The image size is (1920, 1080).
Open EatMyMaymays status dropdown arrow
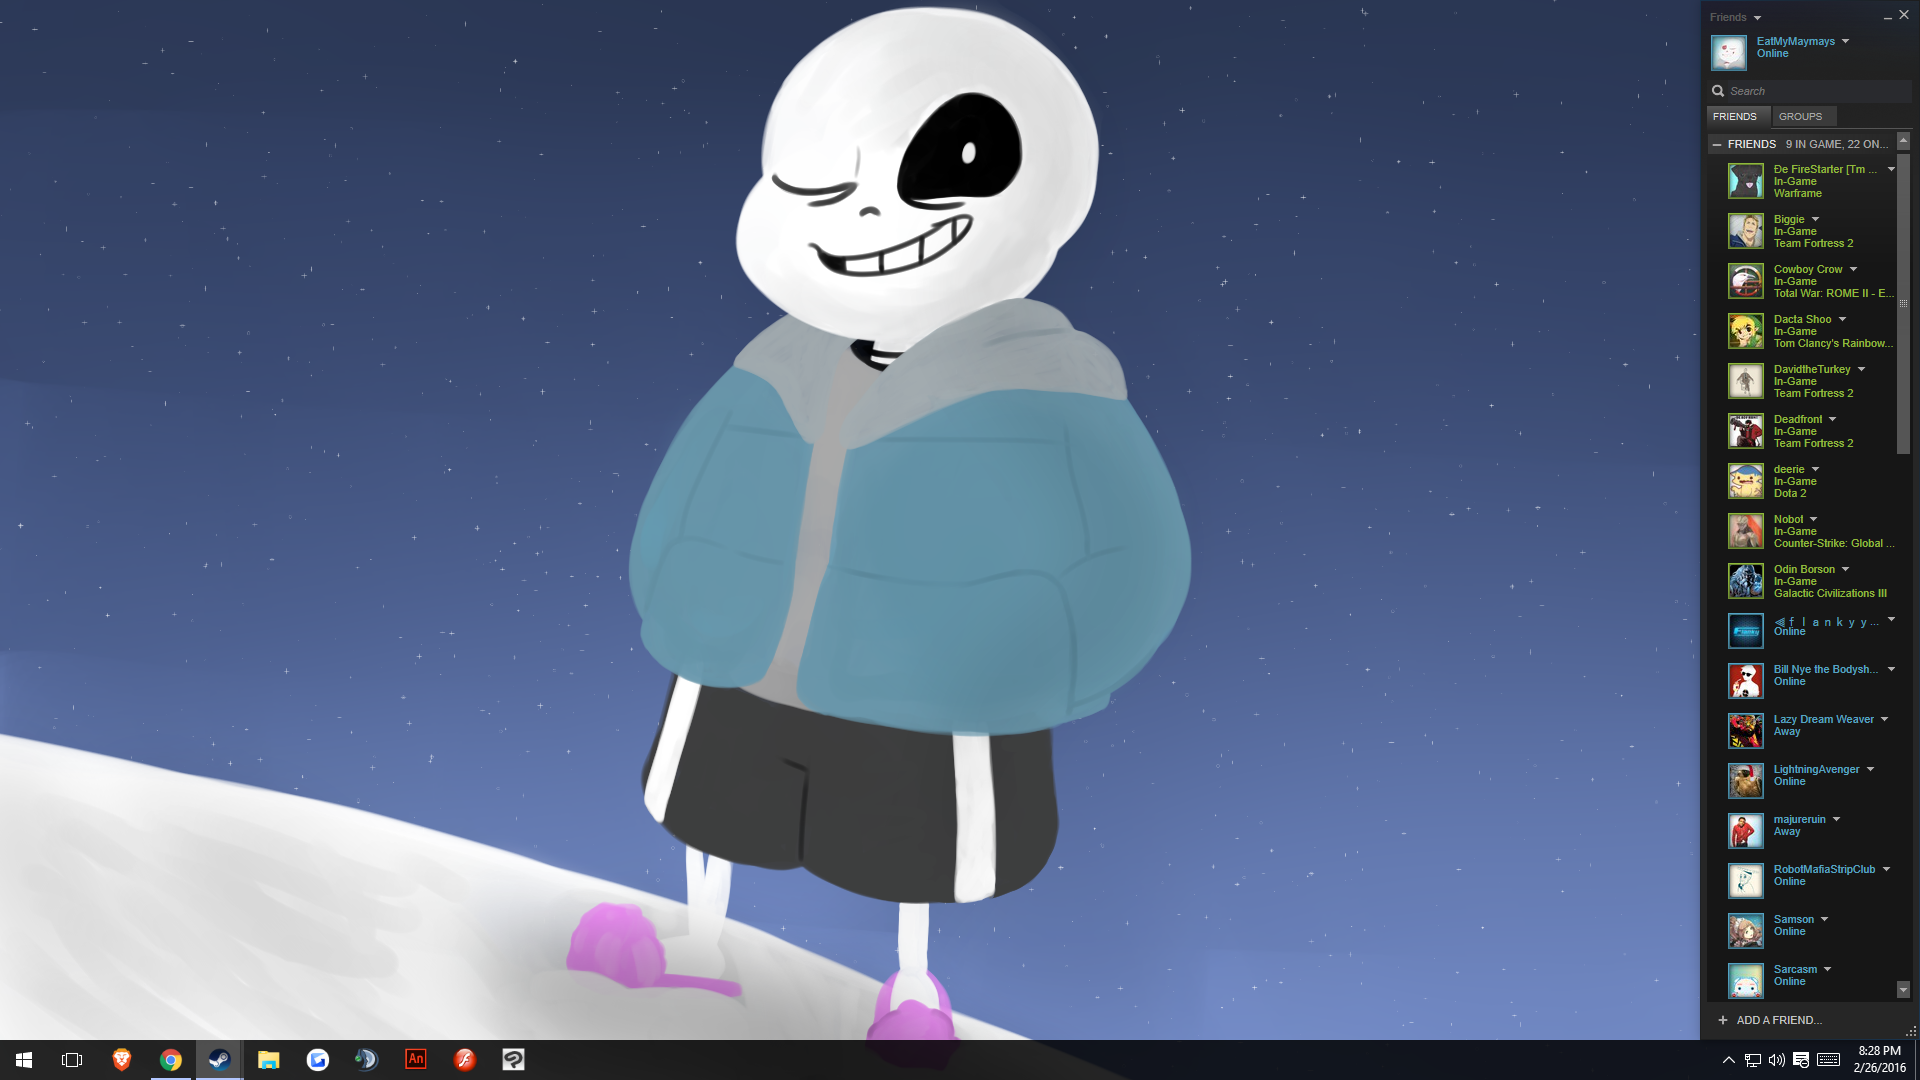click(1845, 41)
